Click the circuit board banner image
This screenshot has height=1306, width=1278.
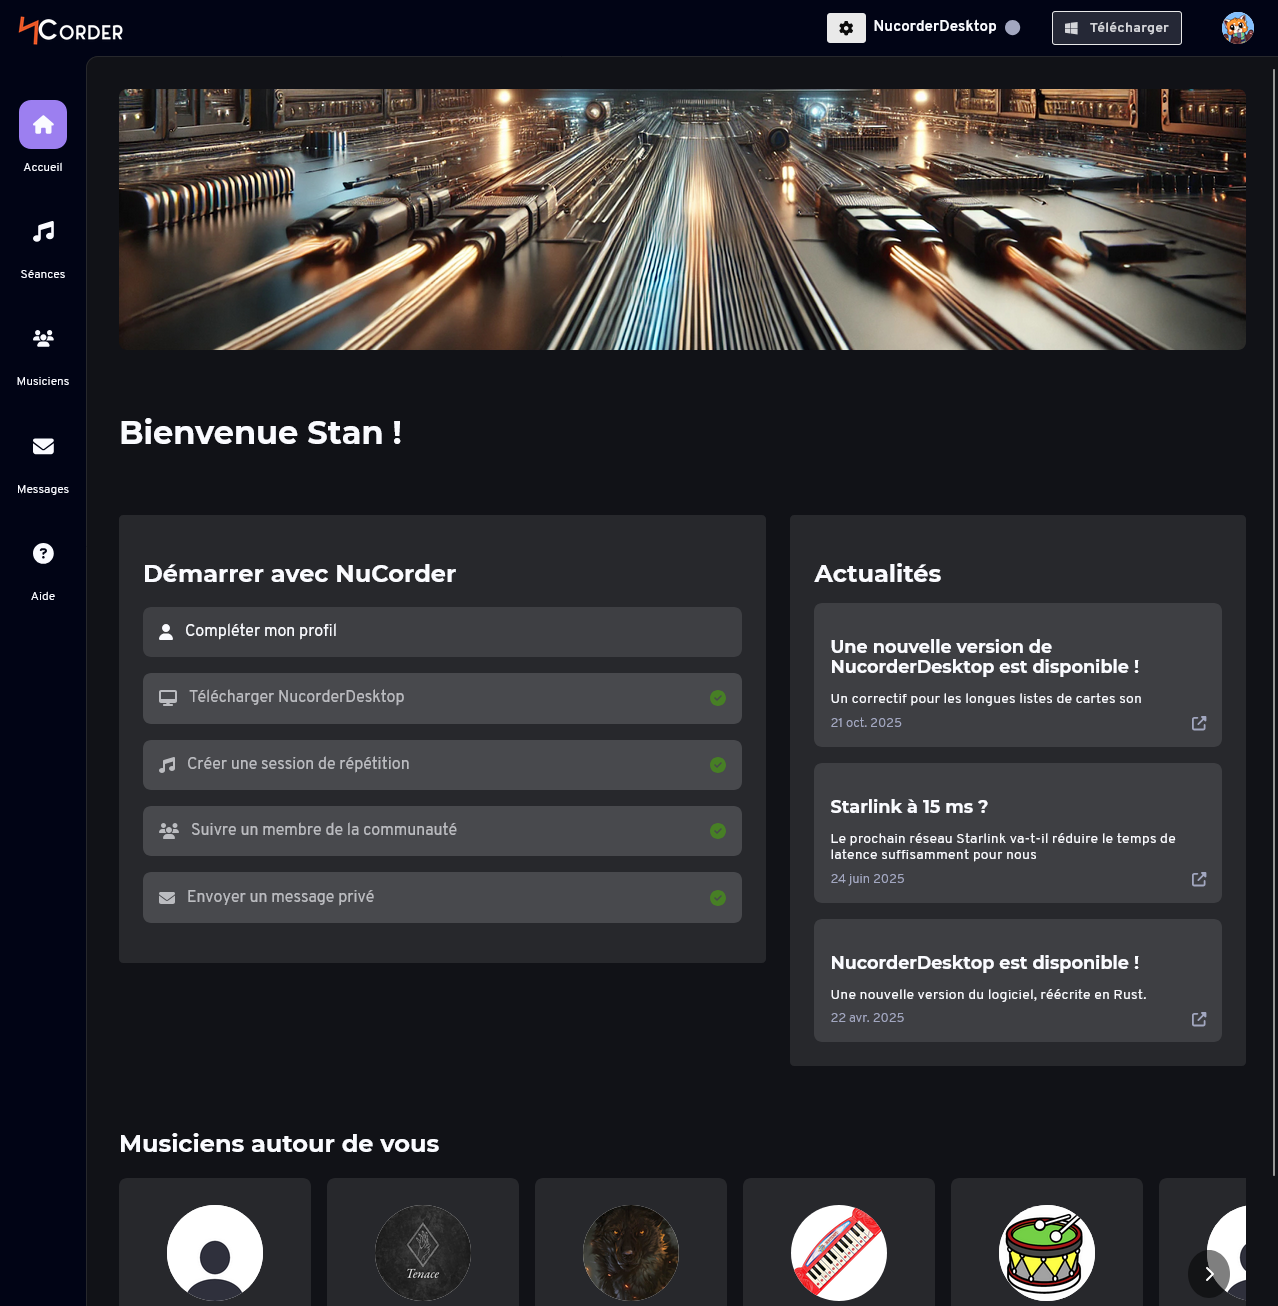tap(682, 219)
